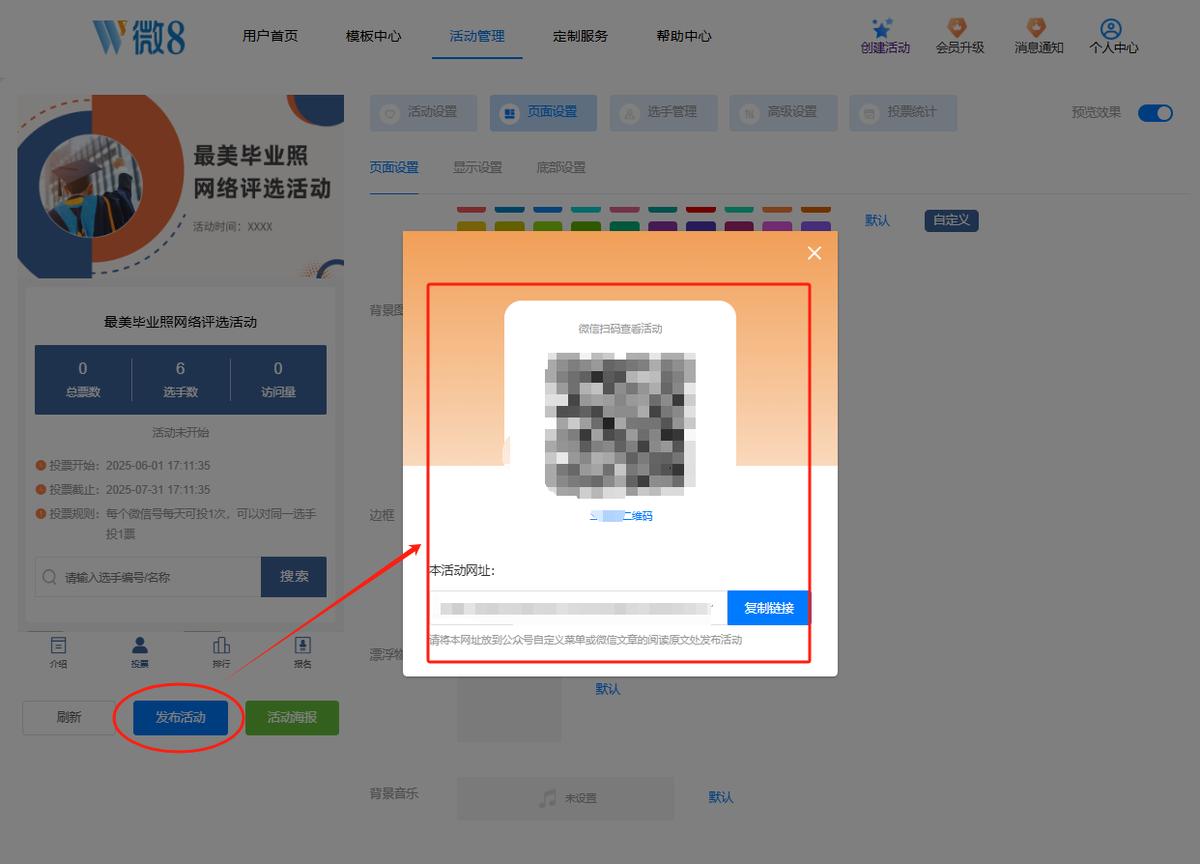Image resolution: width=1200 pixels, height=864 pixels.
Task: Click the 微8 logo
Action: pos(139,36)
